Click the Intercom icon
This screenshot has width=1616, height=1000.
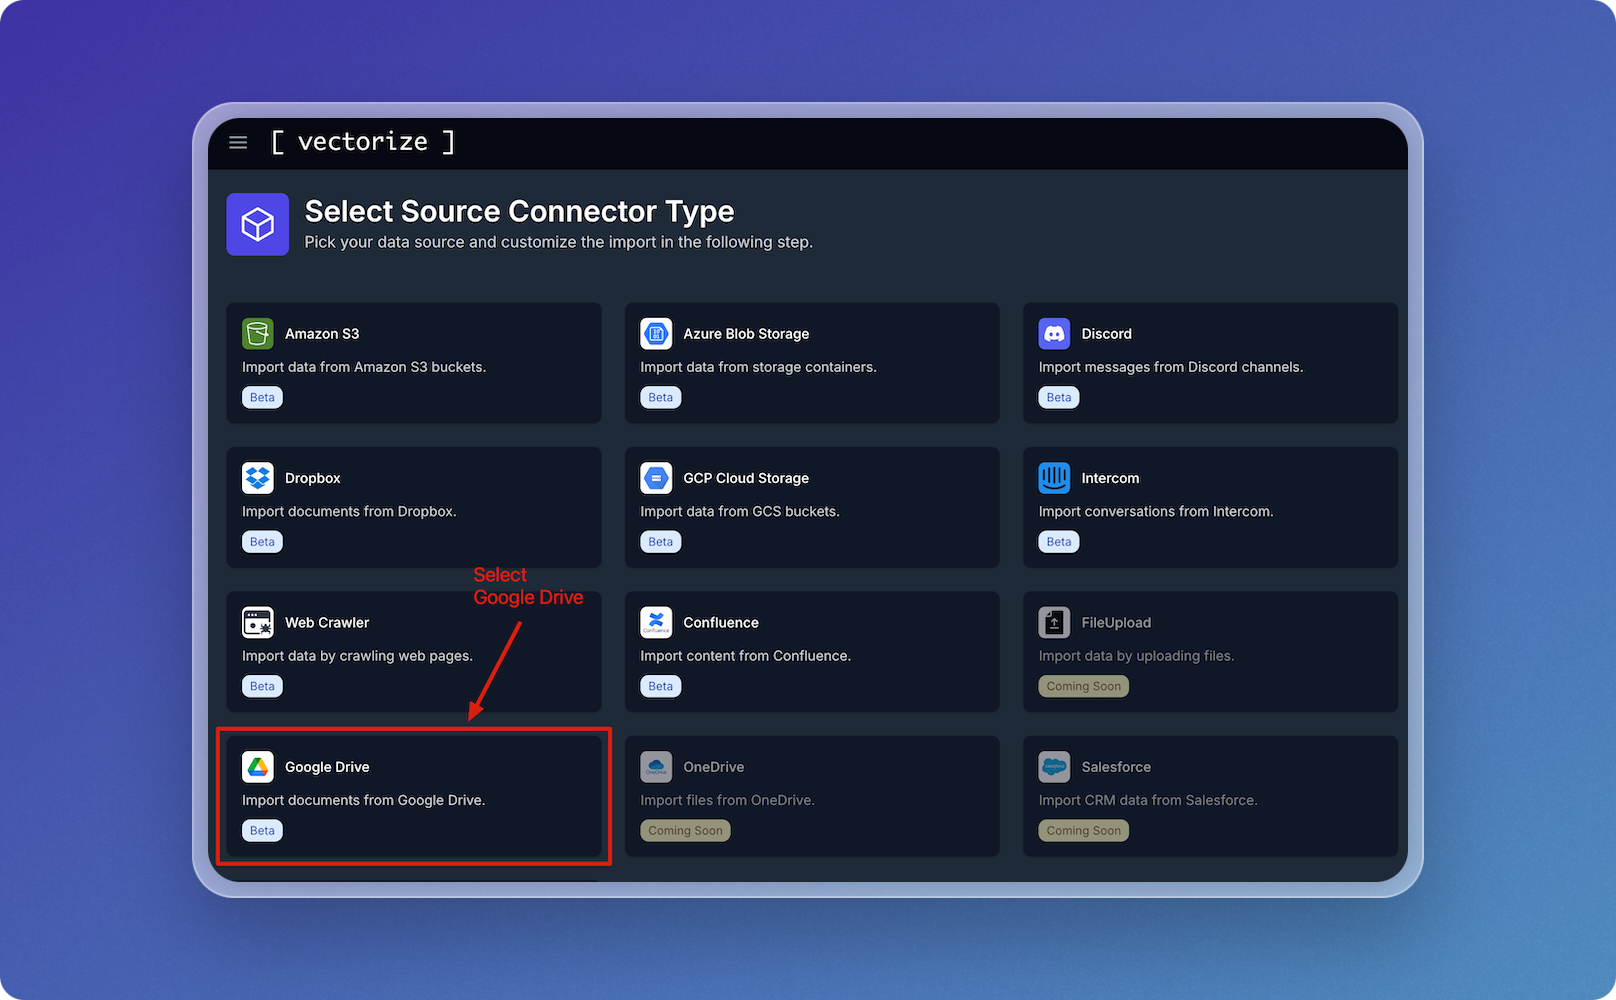(1054, 478)
